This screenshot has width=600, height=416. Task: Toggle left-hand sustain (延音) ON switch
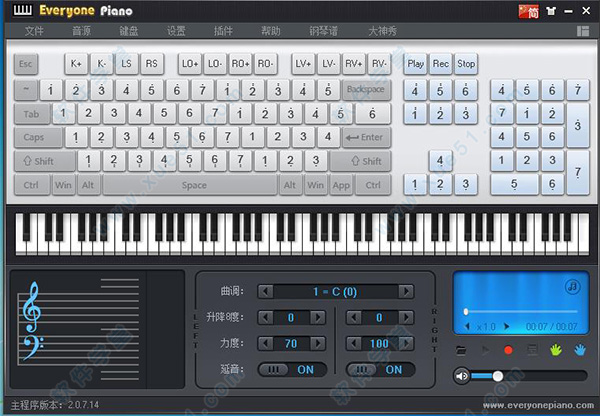[291, 369]
